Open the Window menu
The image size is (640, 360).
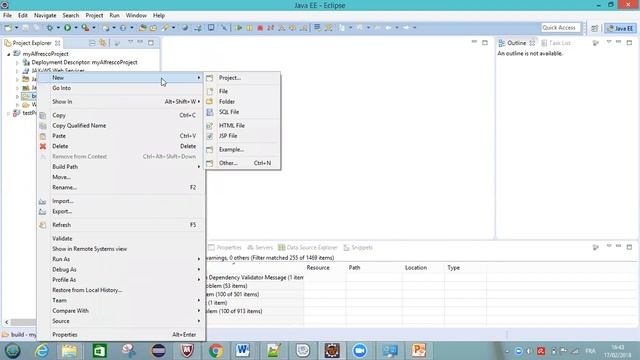136,16
